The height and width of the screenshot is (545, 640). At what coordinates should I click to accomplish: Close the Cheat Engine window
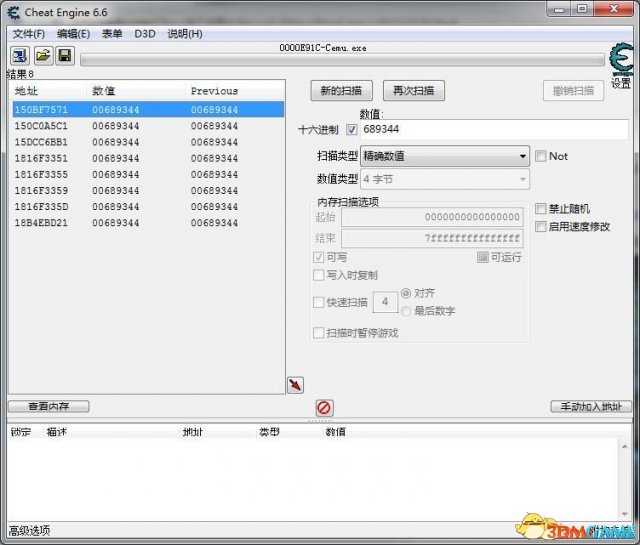coord(613,9)
